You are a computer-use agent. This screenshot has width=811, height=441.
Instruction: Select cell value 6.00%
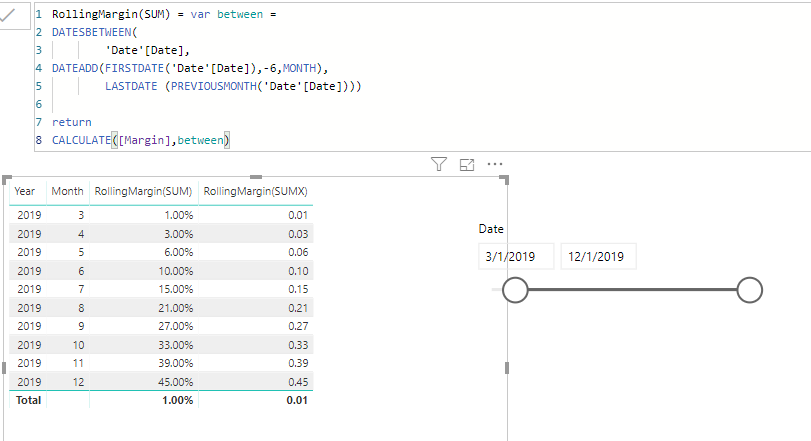[x=178, y=252]
